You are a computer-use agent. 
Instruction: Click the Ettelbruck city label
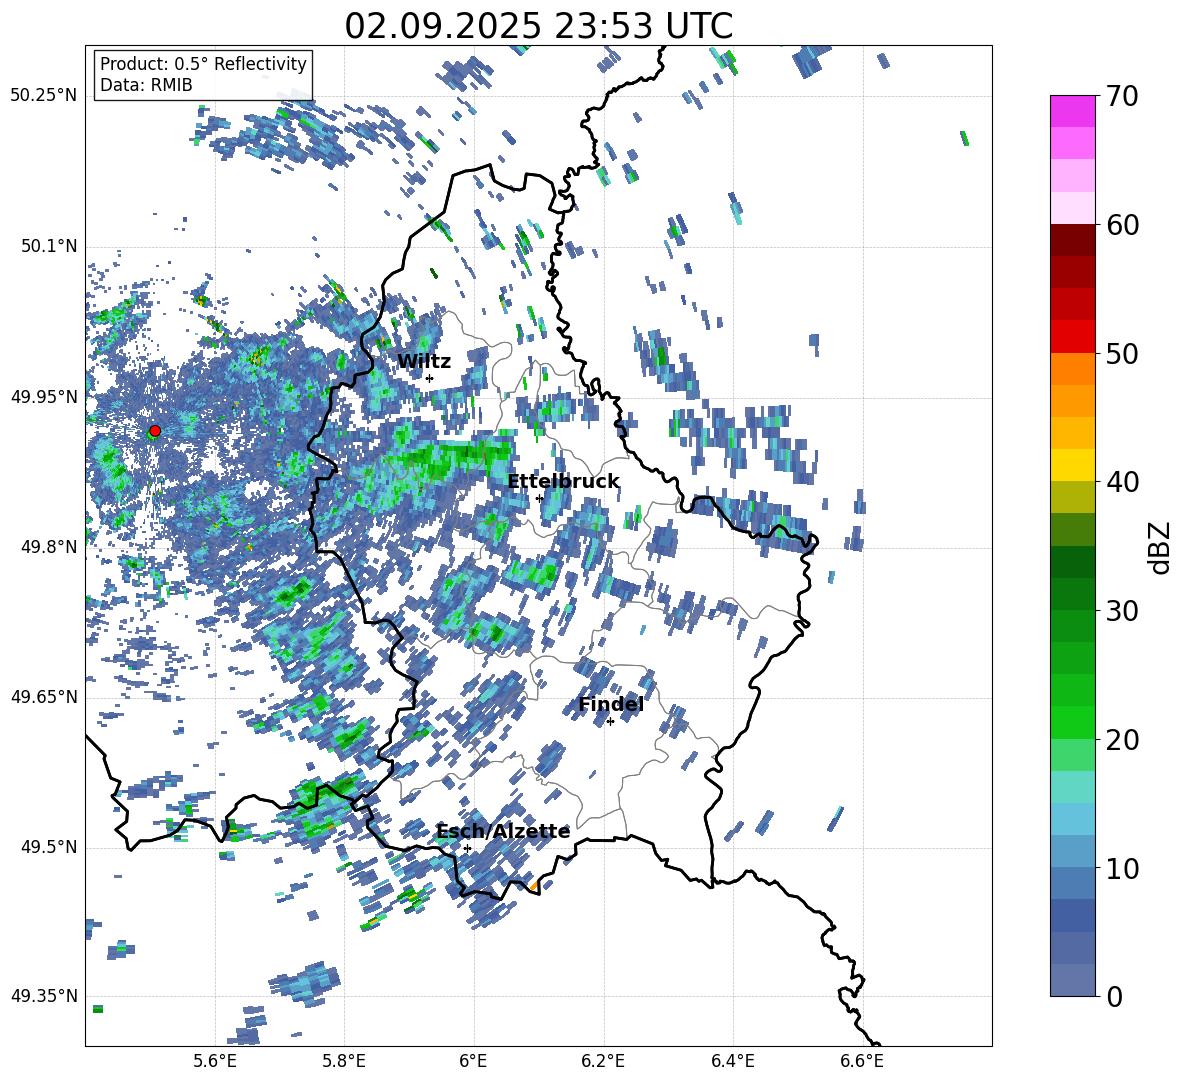(x=563, y=482)
